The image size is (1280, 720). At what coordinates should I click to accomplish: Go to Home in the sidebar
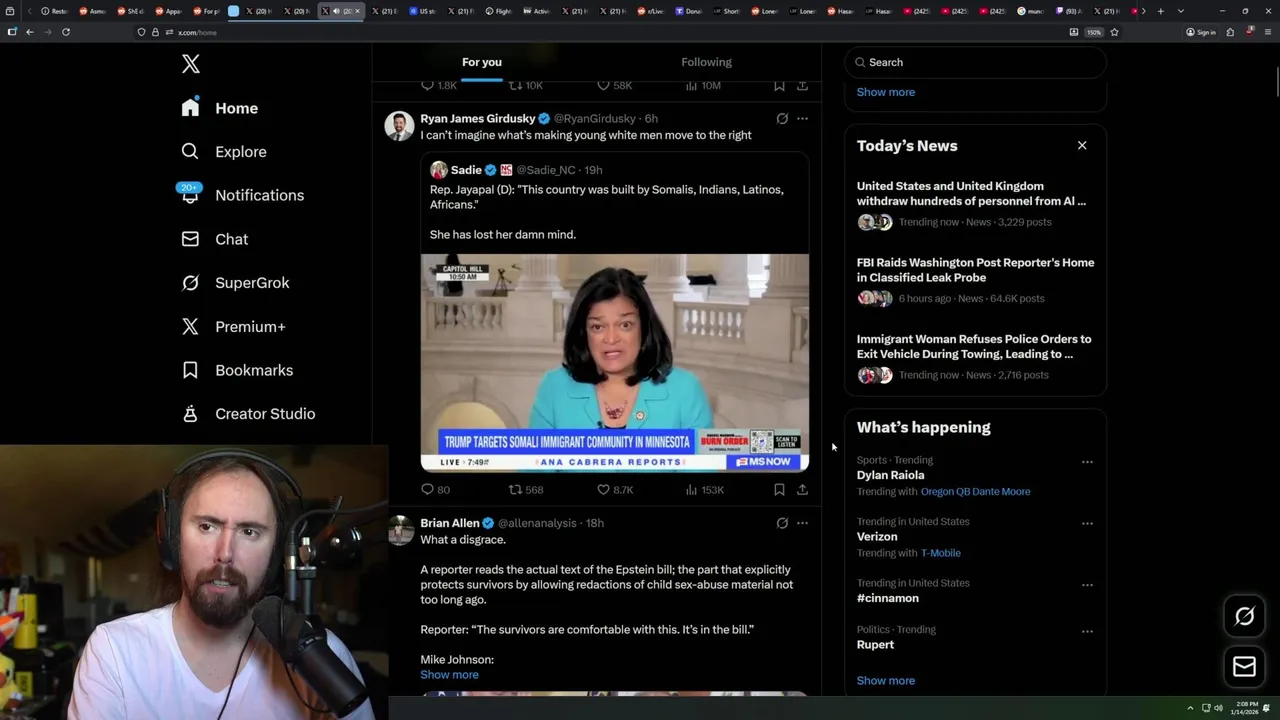pyautogui.click(x=220, y=108)
